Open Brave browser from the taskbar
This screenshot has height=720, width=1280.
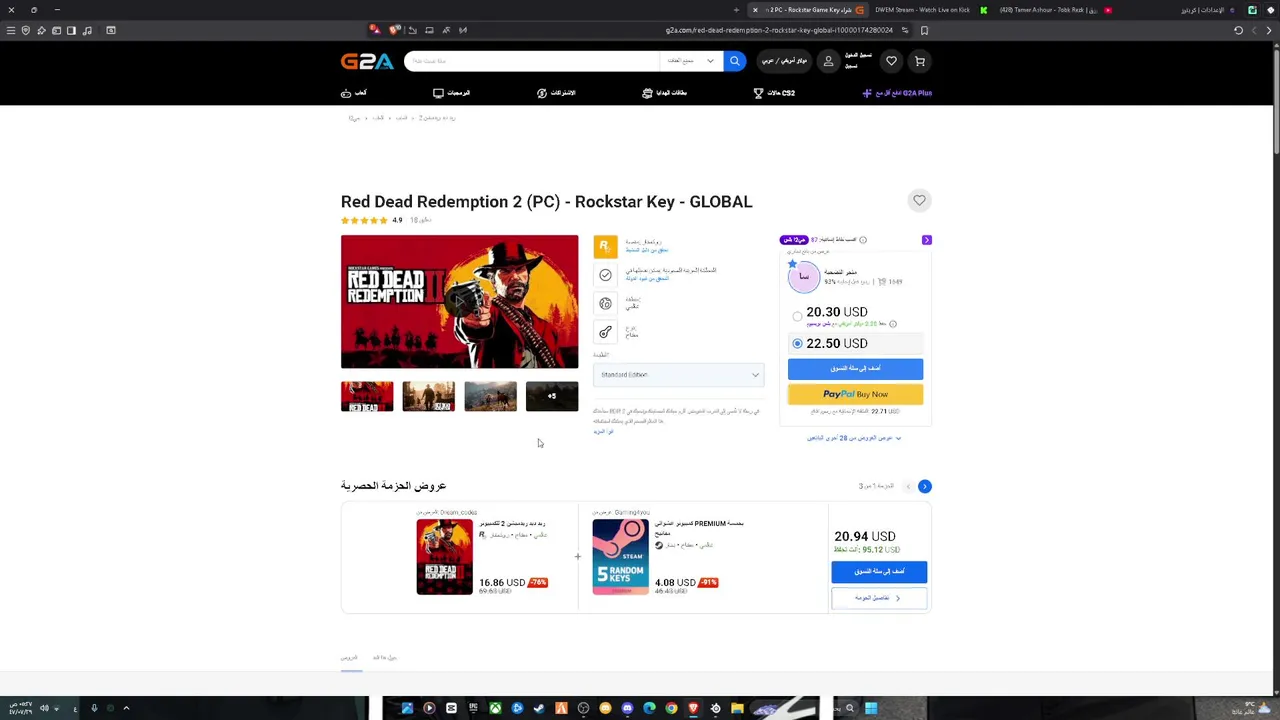pyautogui.click(x=693, y=708)
